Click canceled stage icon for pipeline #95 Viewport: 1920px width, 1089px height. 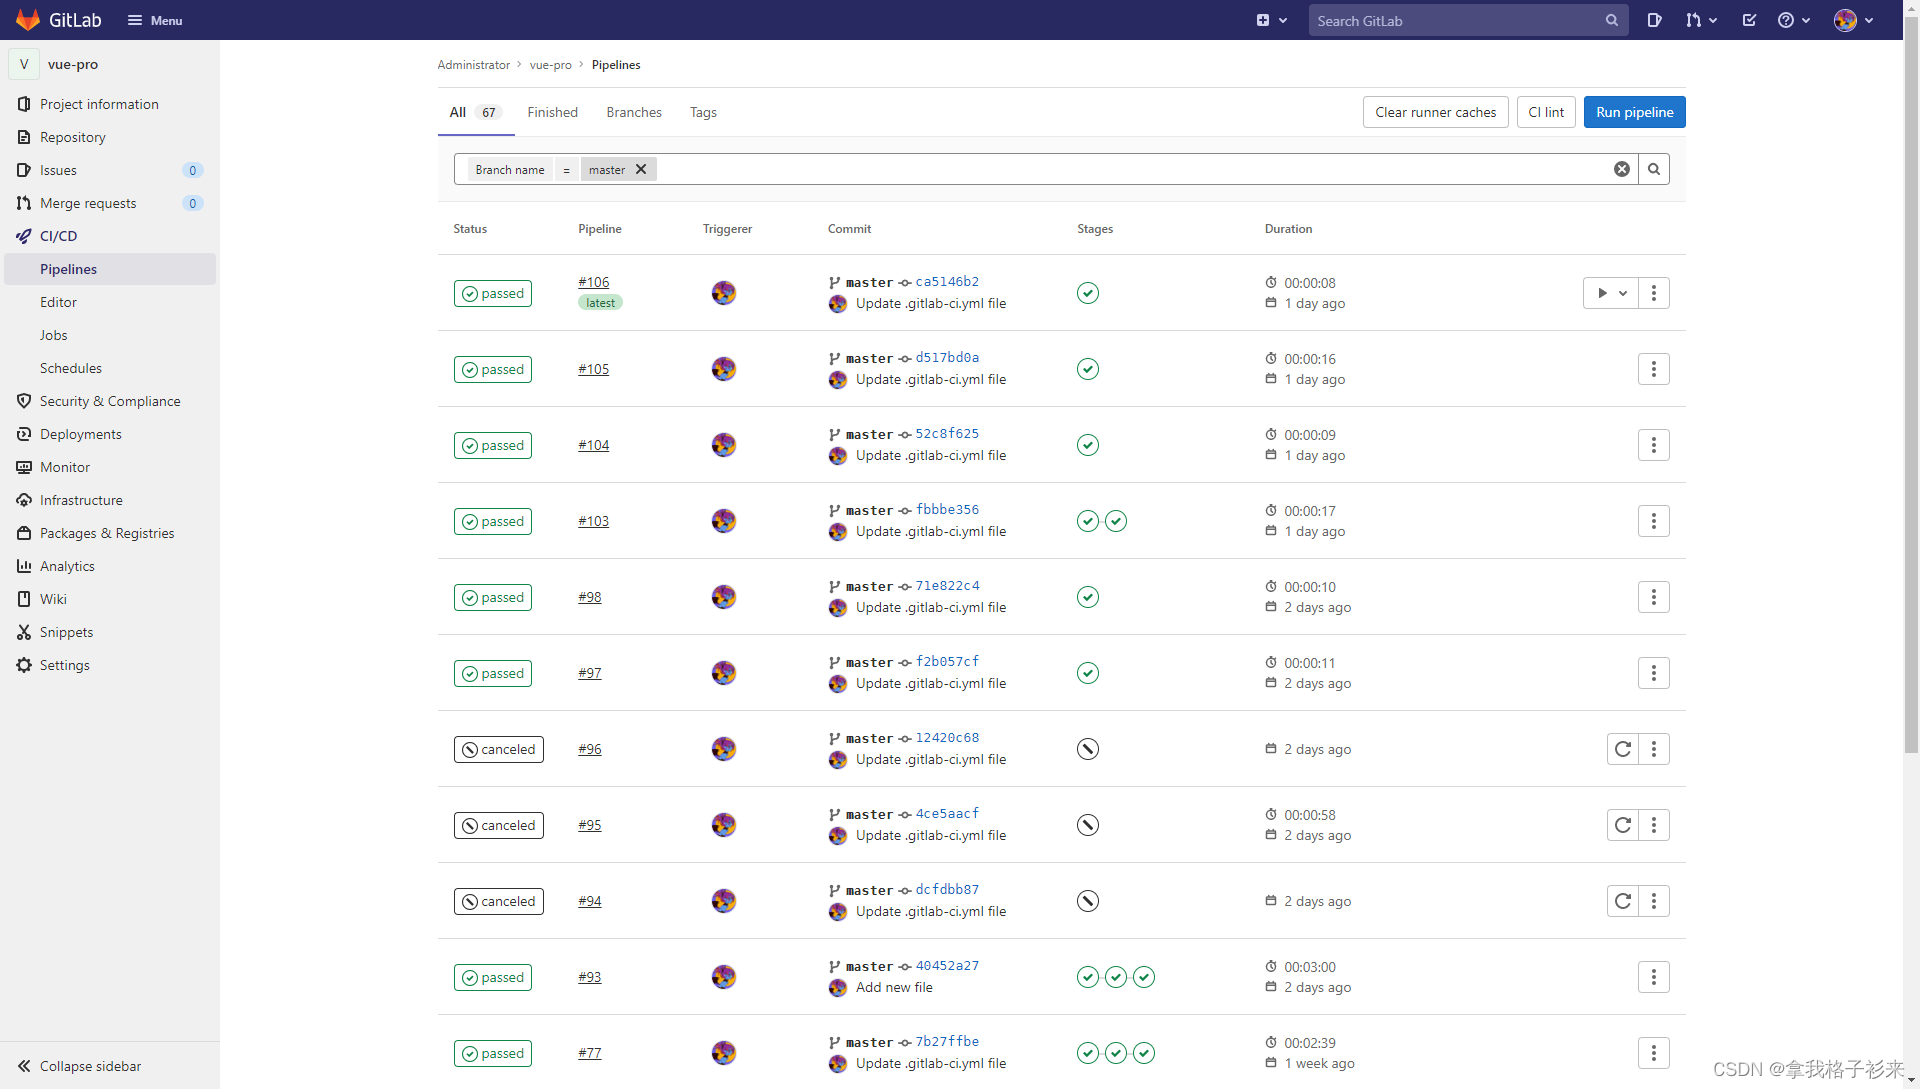coord(1088,825)
